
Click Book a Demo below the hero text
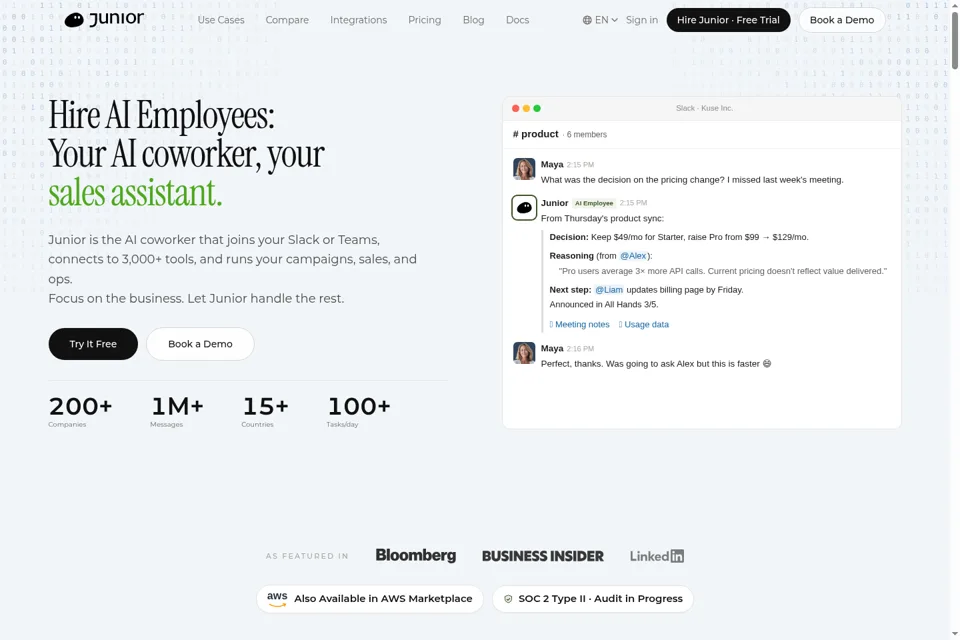[x=200, y=344]
